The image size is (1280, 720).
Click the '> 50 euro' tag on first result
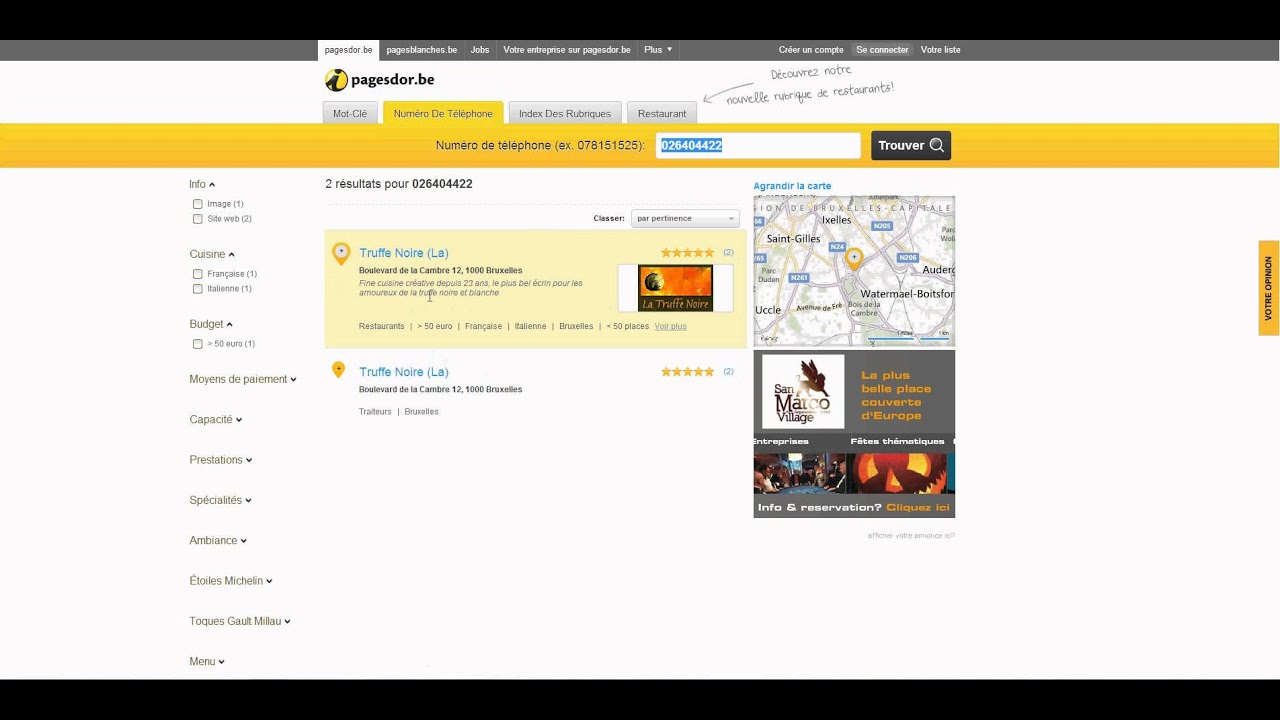coord(435,326)
